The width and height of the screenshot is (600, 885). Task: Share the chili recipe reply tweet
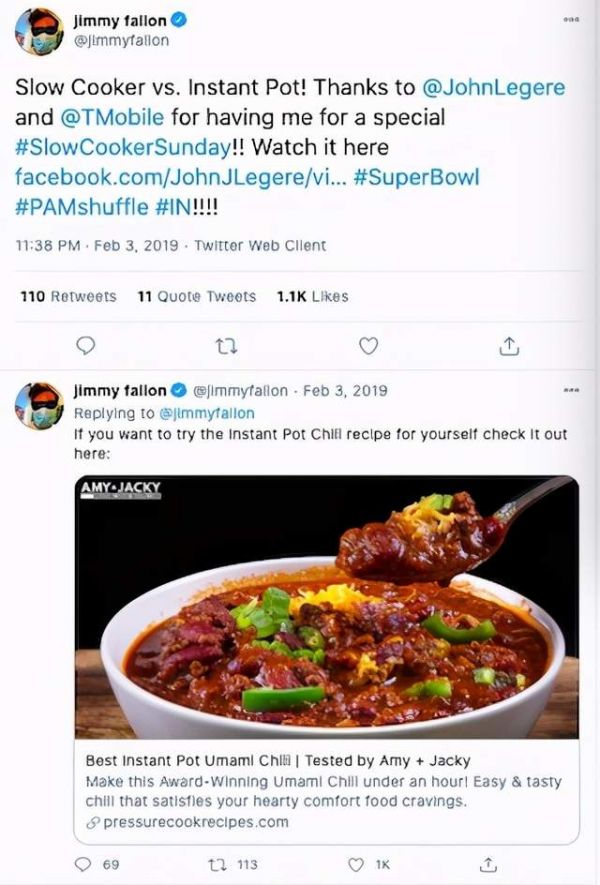click(x=488, y=864)
